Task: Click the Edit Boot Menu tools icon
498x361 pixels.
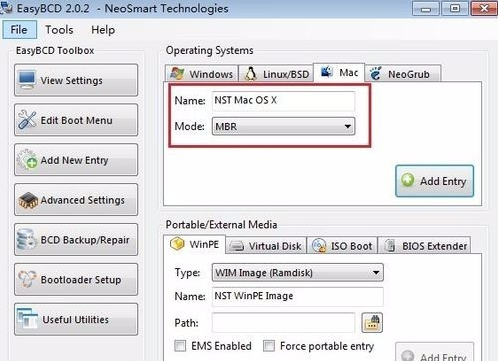Action: (x=27, y=120)
